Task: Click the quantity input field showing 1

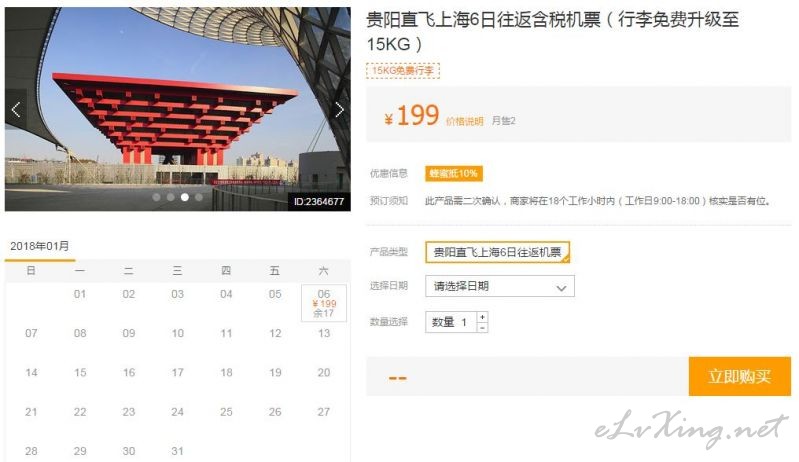Action: point(451,322)
